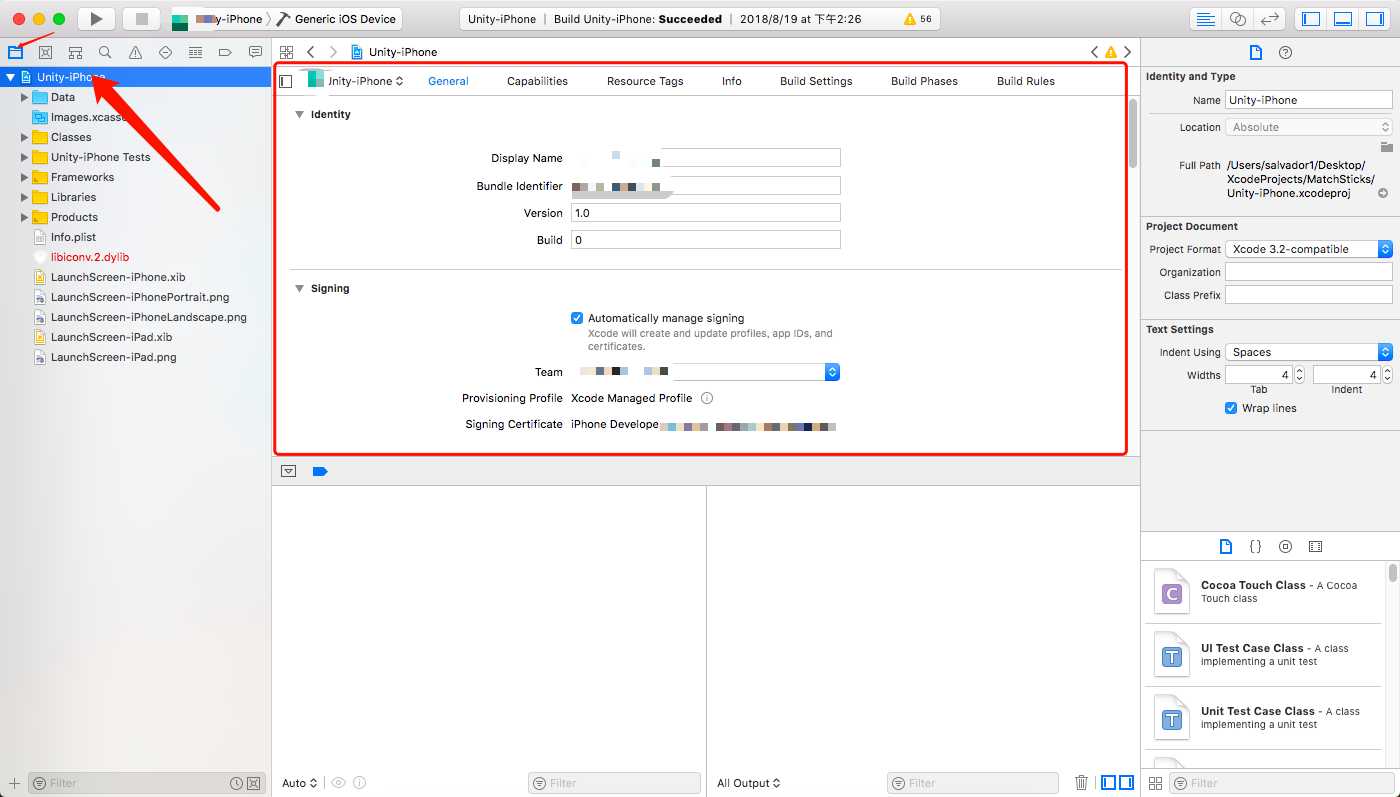This screenshot has width=1400, height=797.
Task: Click info icon beside Xcode Managed Profile
Action: [x=707, y=398]
